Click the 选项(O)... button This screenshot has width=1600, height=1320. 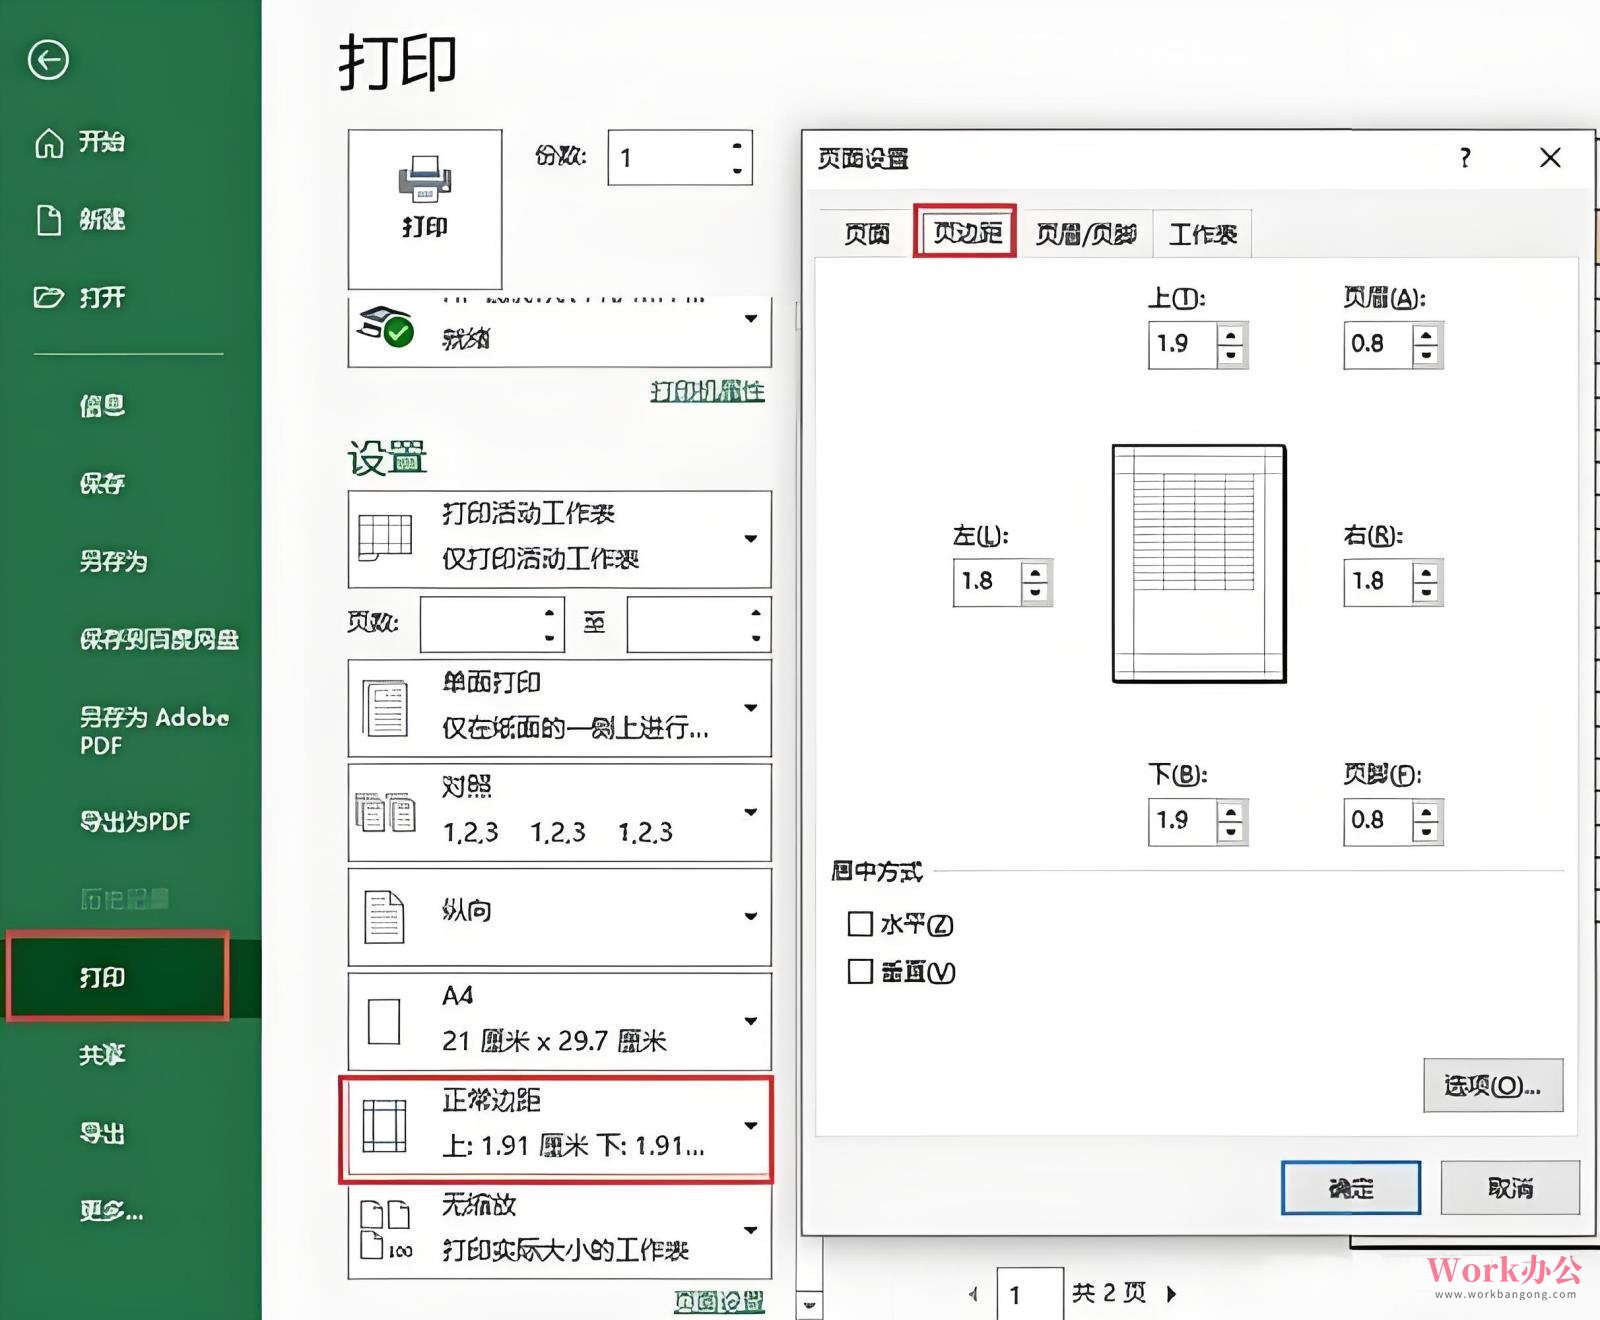coord(1493,1086)
